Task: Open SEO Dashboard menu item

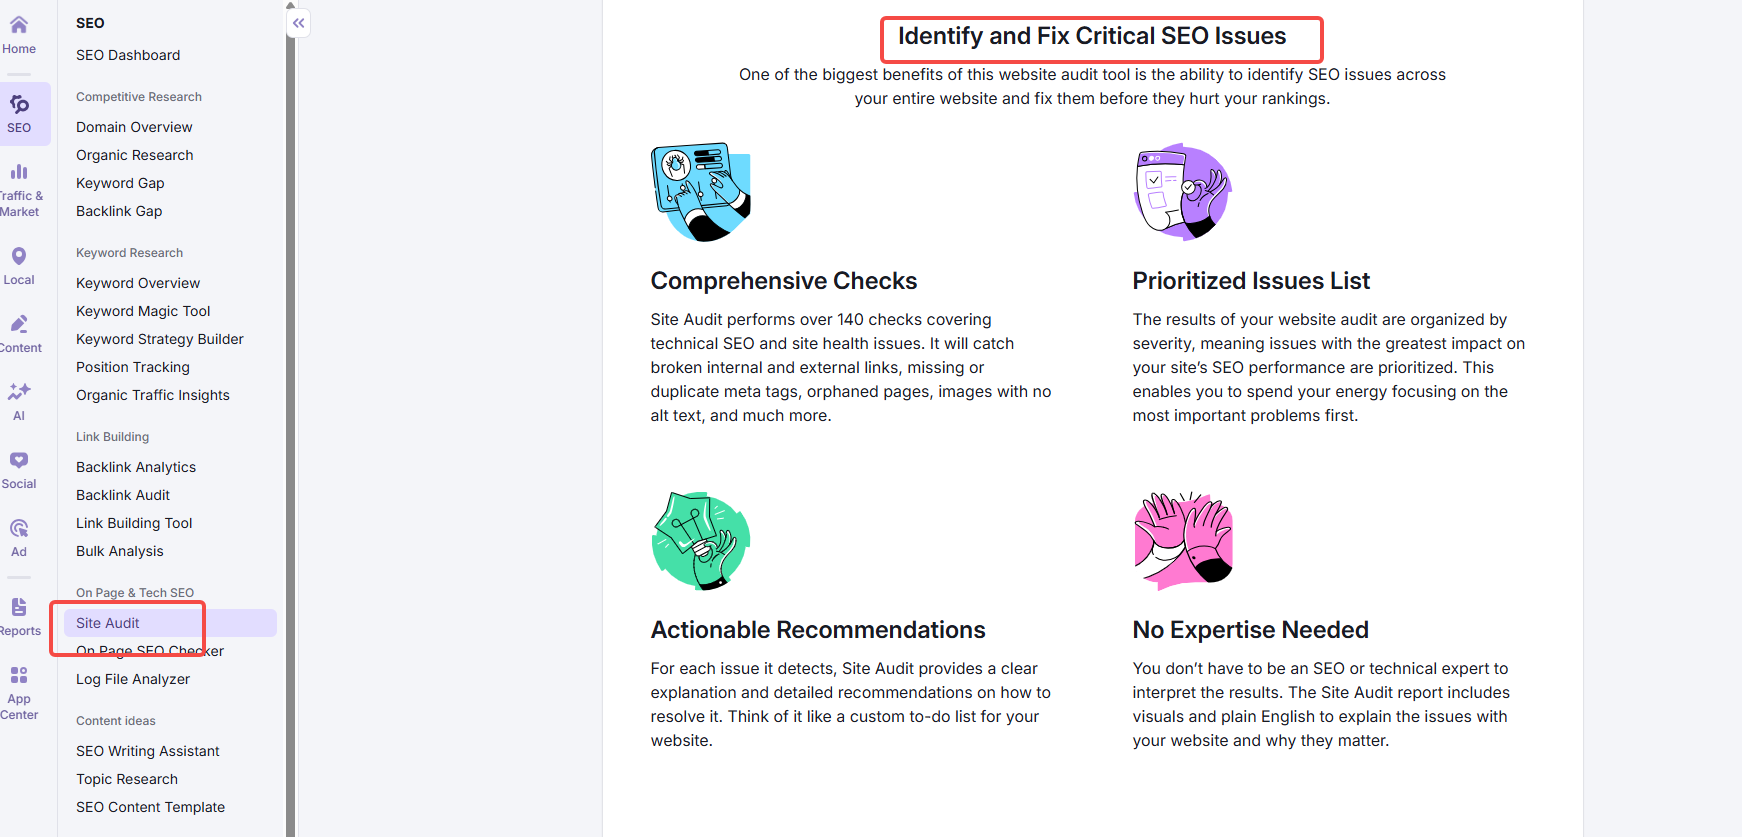Action: [128, 55]
